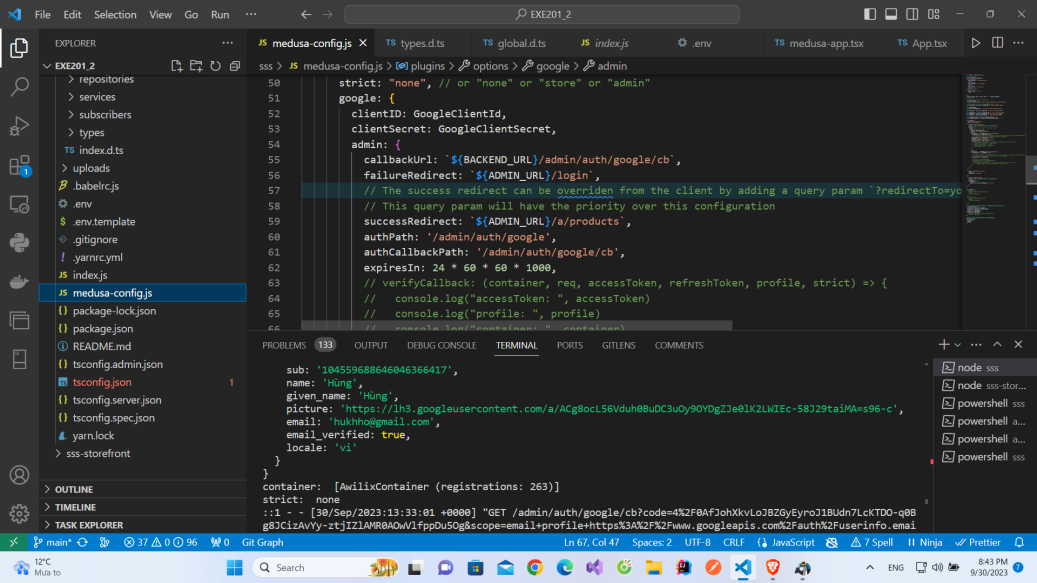The height and width of the screenshot is (583, 1037).
Task: Open the Run and Debug view
Action: click(19, 125)
